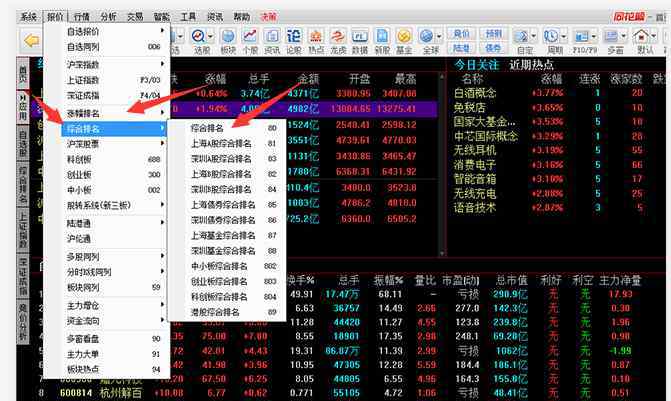Expand the dropdown arrow beside 多窗
The image size is (671, 401).
[x=623, y=36]
